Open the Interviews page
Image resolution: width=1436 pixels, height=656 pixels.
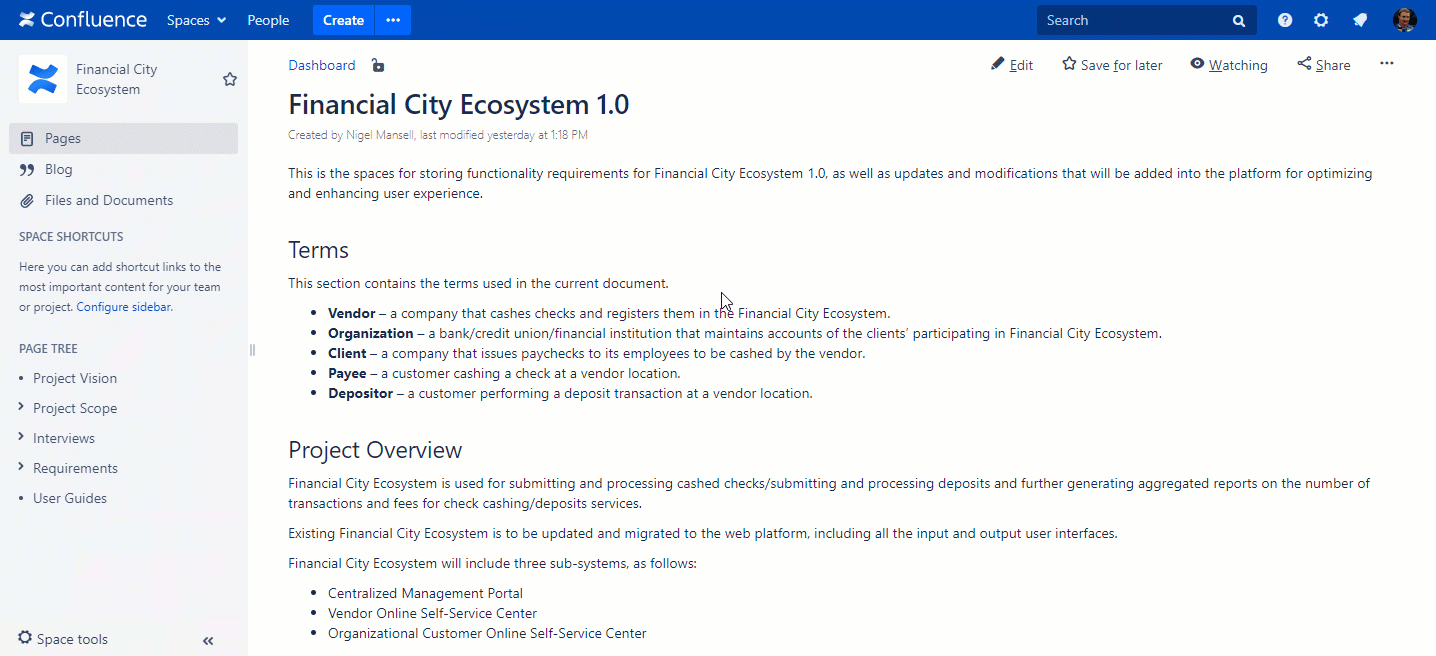tap(64, 438)
